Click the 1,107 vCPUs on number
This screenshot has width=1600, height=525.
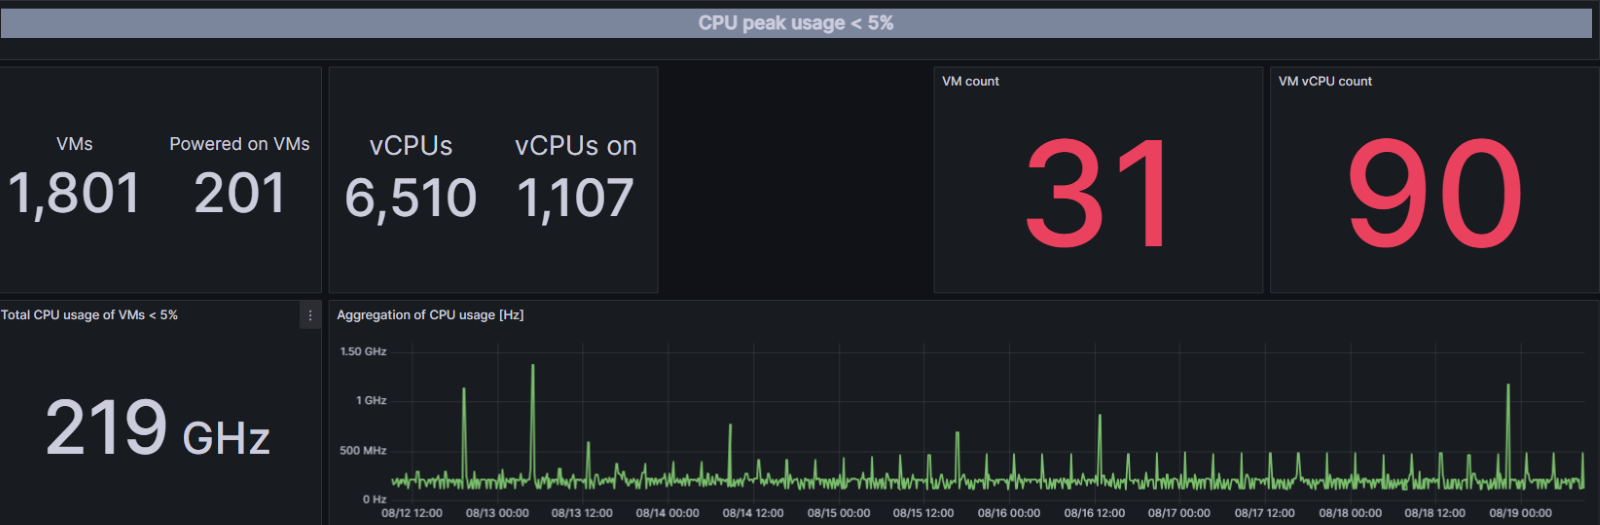(575, 198)
